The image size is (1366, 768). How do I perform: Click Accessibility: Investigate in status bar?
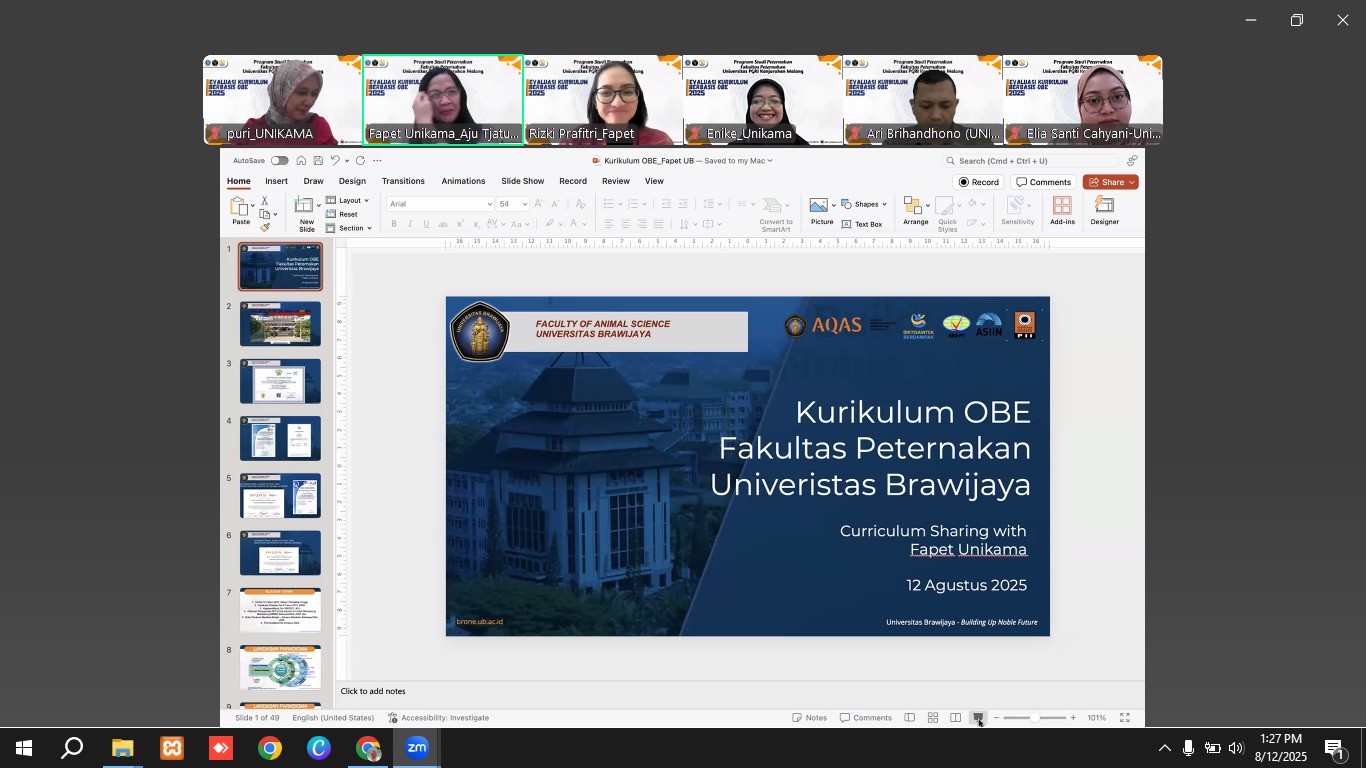(x=439, y=718)
